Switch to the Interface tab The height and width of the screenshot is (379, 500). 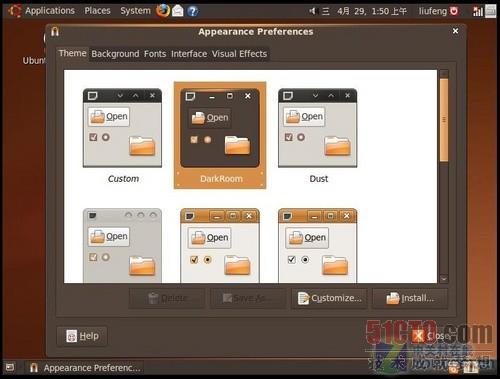tap(189, 54)
